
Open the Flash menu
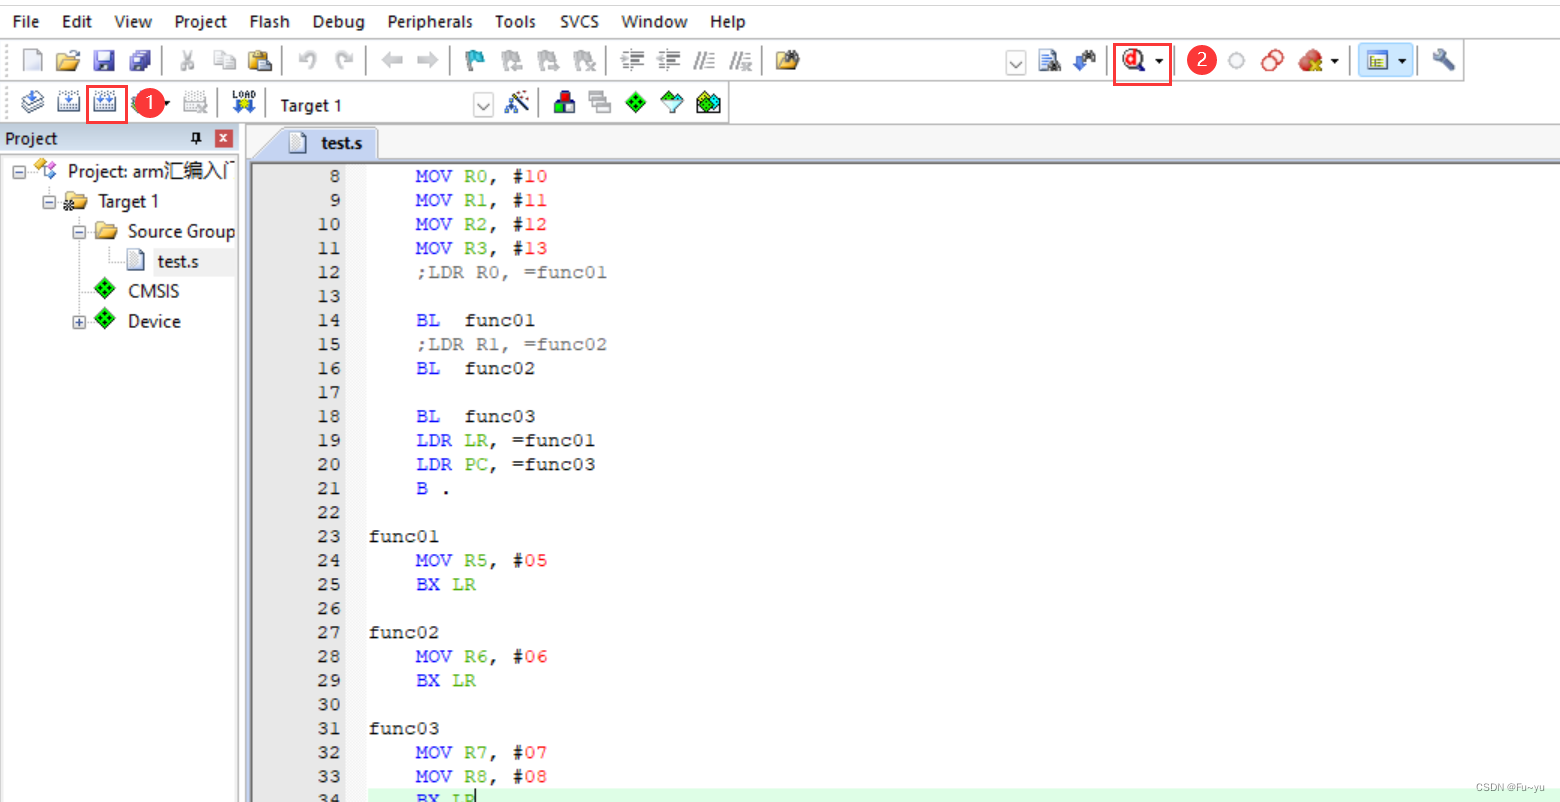coord(270,21)
